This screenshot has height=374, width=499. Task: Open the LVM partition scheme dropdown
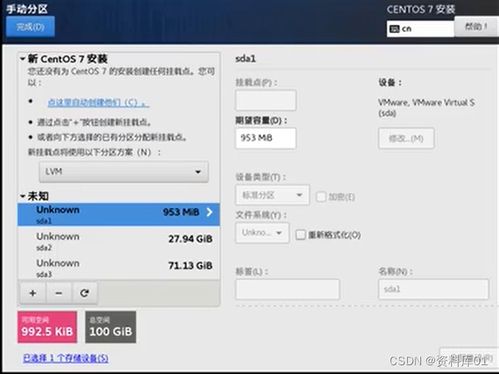(124, 172)
